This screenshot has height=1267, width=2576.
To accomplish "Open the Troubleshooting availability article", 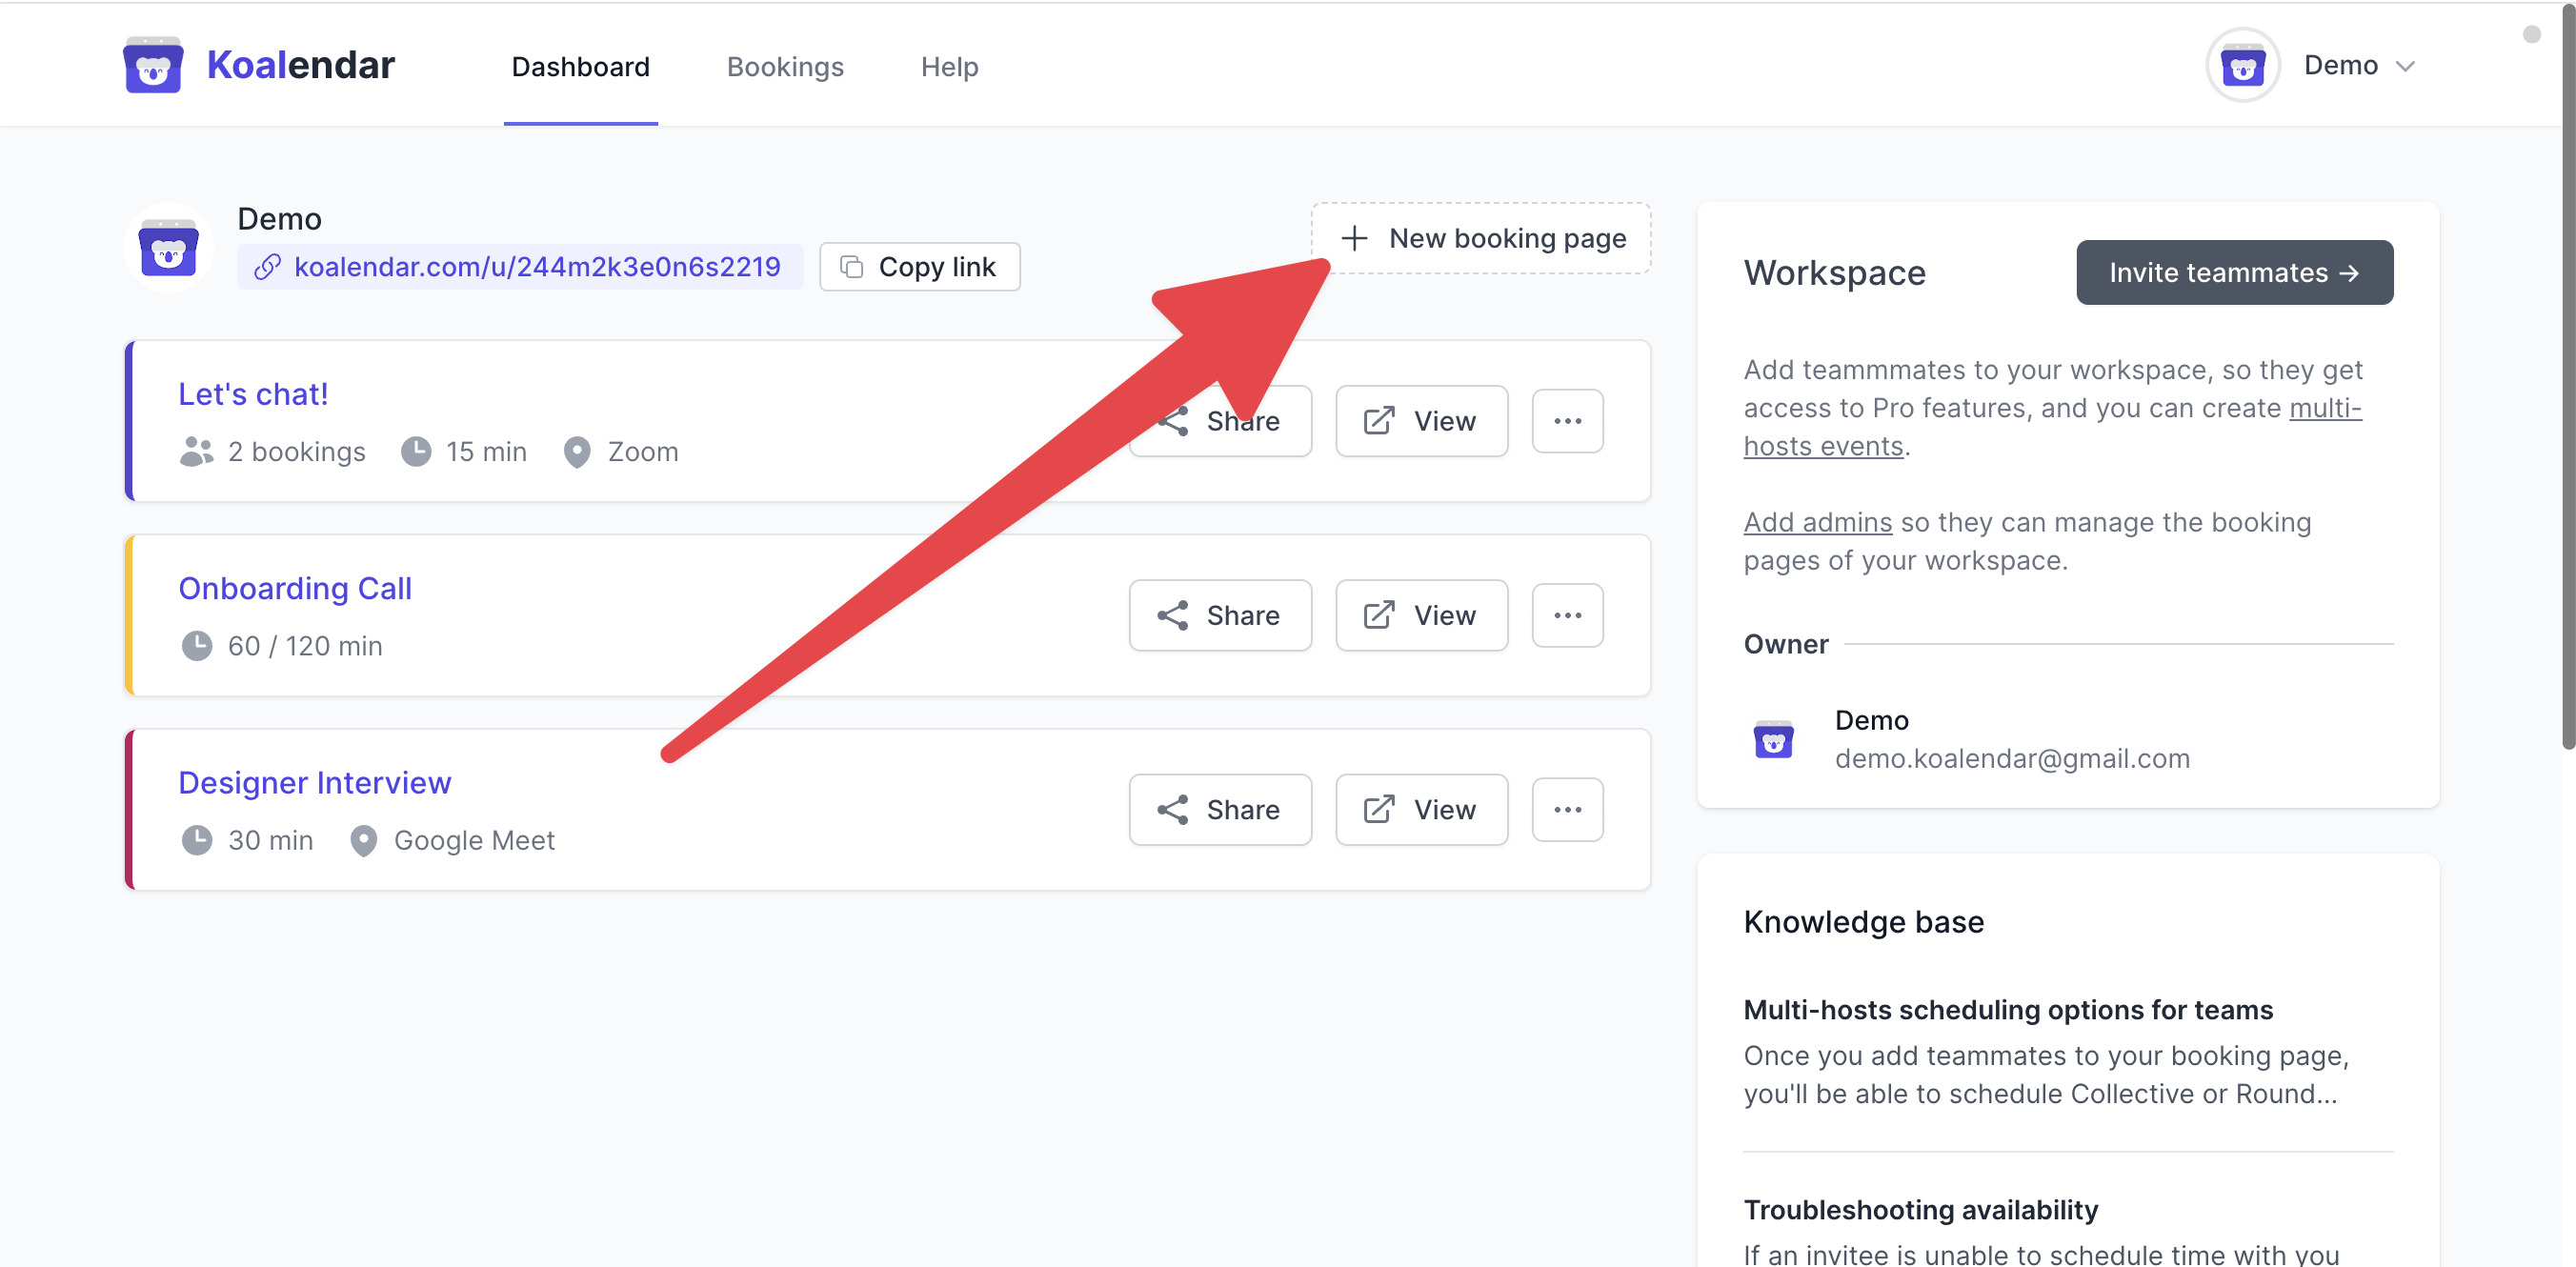I will pyautogui.click(x=1920, y=1210).
